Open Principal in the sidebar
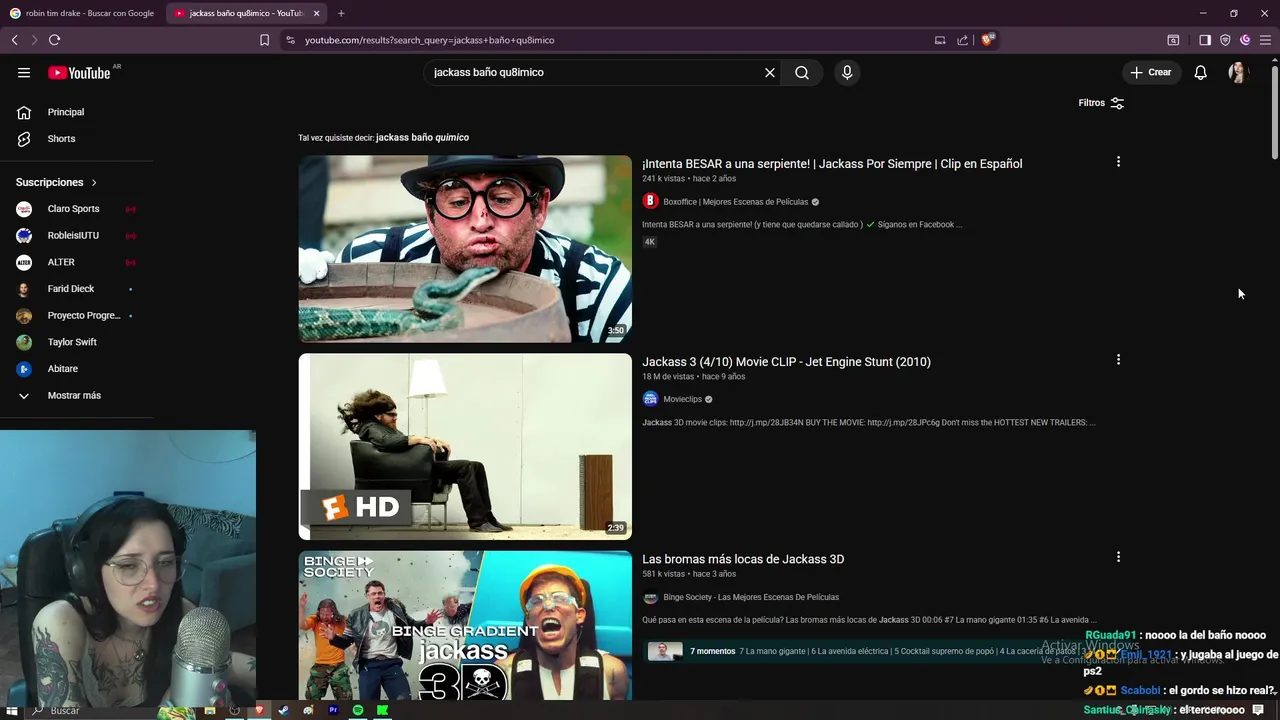The image size is (1280, 720). [x=66, y=112]
